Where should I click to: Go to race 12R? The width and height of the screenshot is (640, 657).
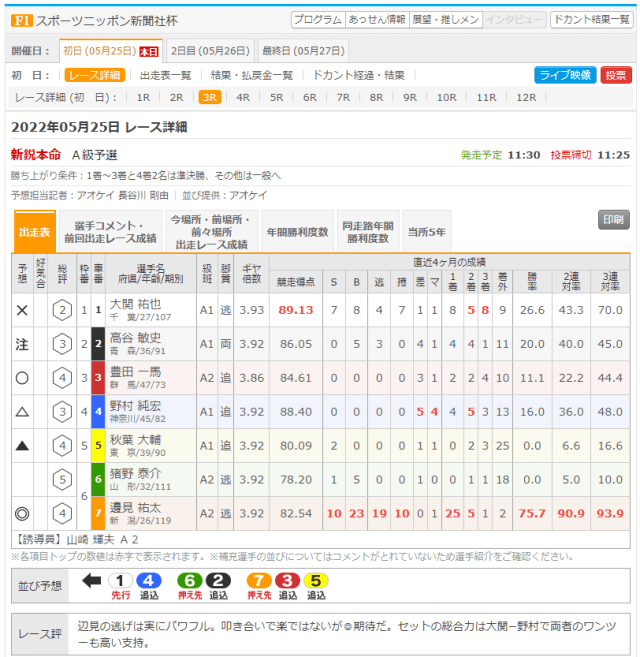pos(526,98)
